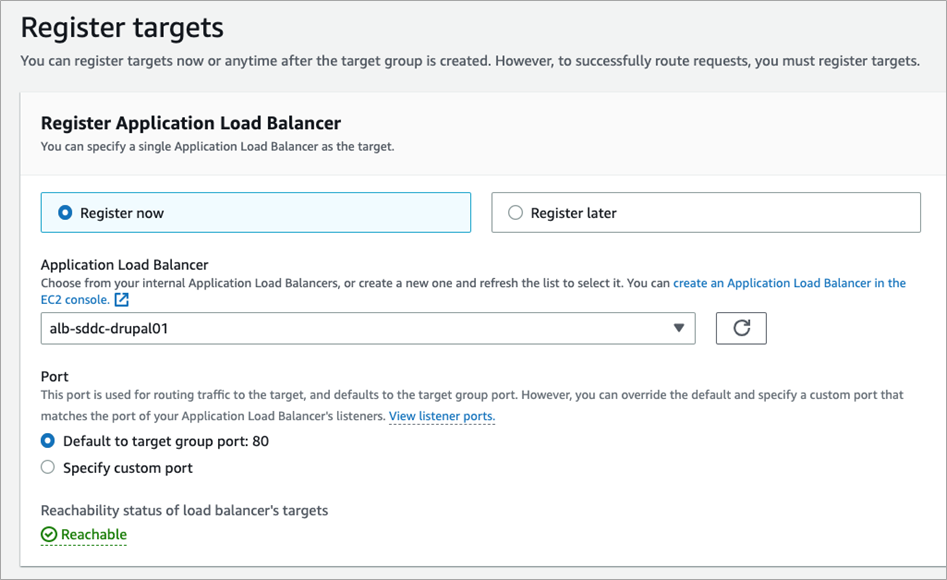
Task: Open the alb-sddc-drupal01 selection box
Action: (360, 328)
